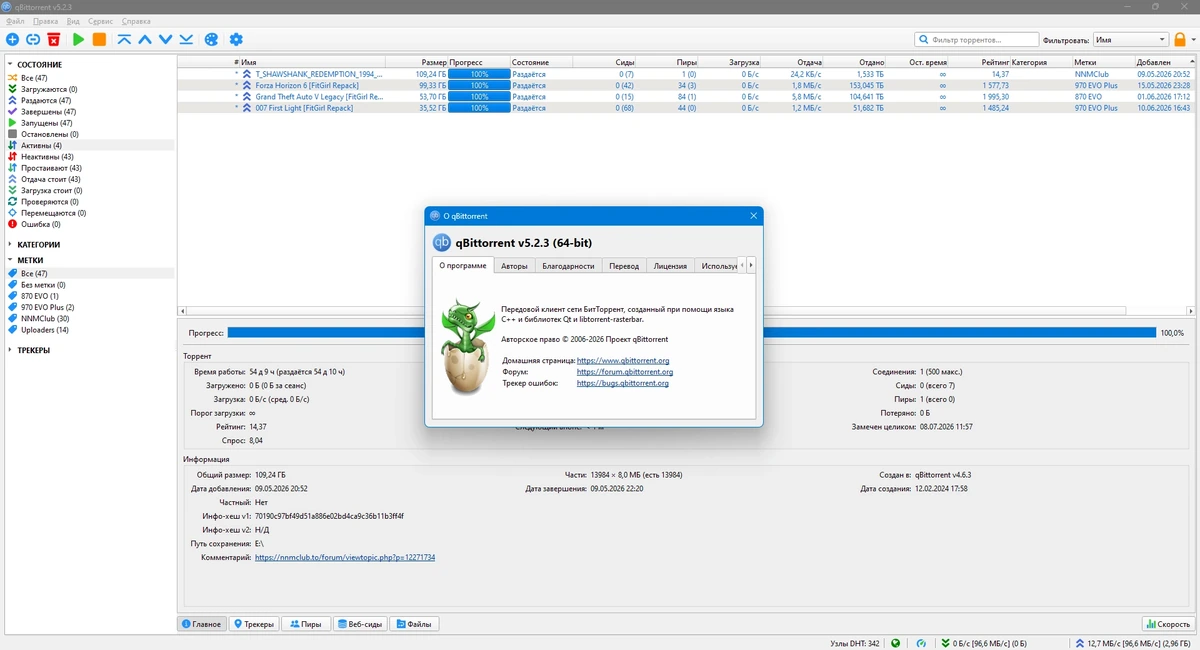Switch to the Перевод tab
This screenshot has width=1200, height=650.
[x=623, y=266]
